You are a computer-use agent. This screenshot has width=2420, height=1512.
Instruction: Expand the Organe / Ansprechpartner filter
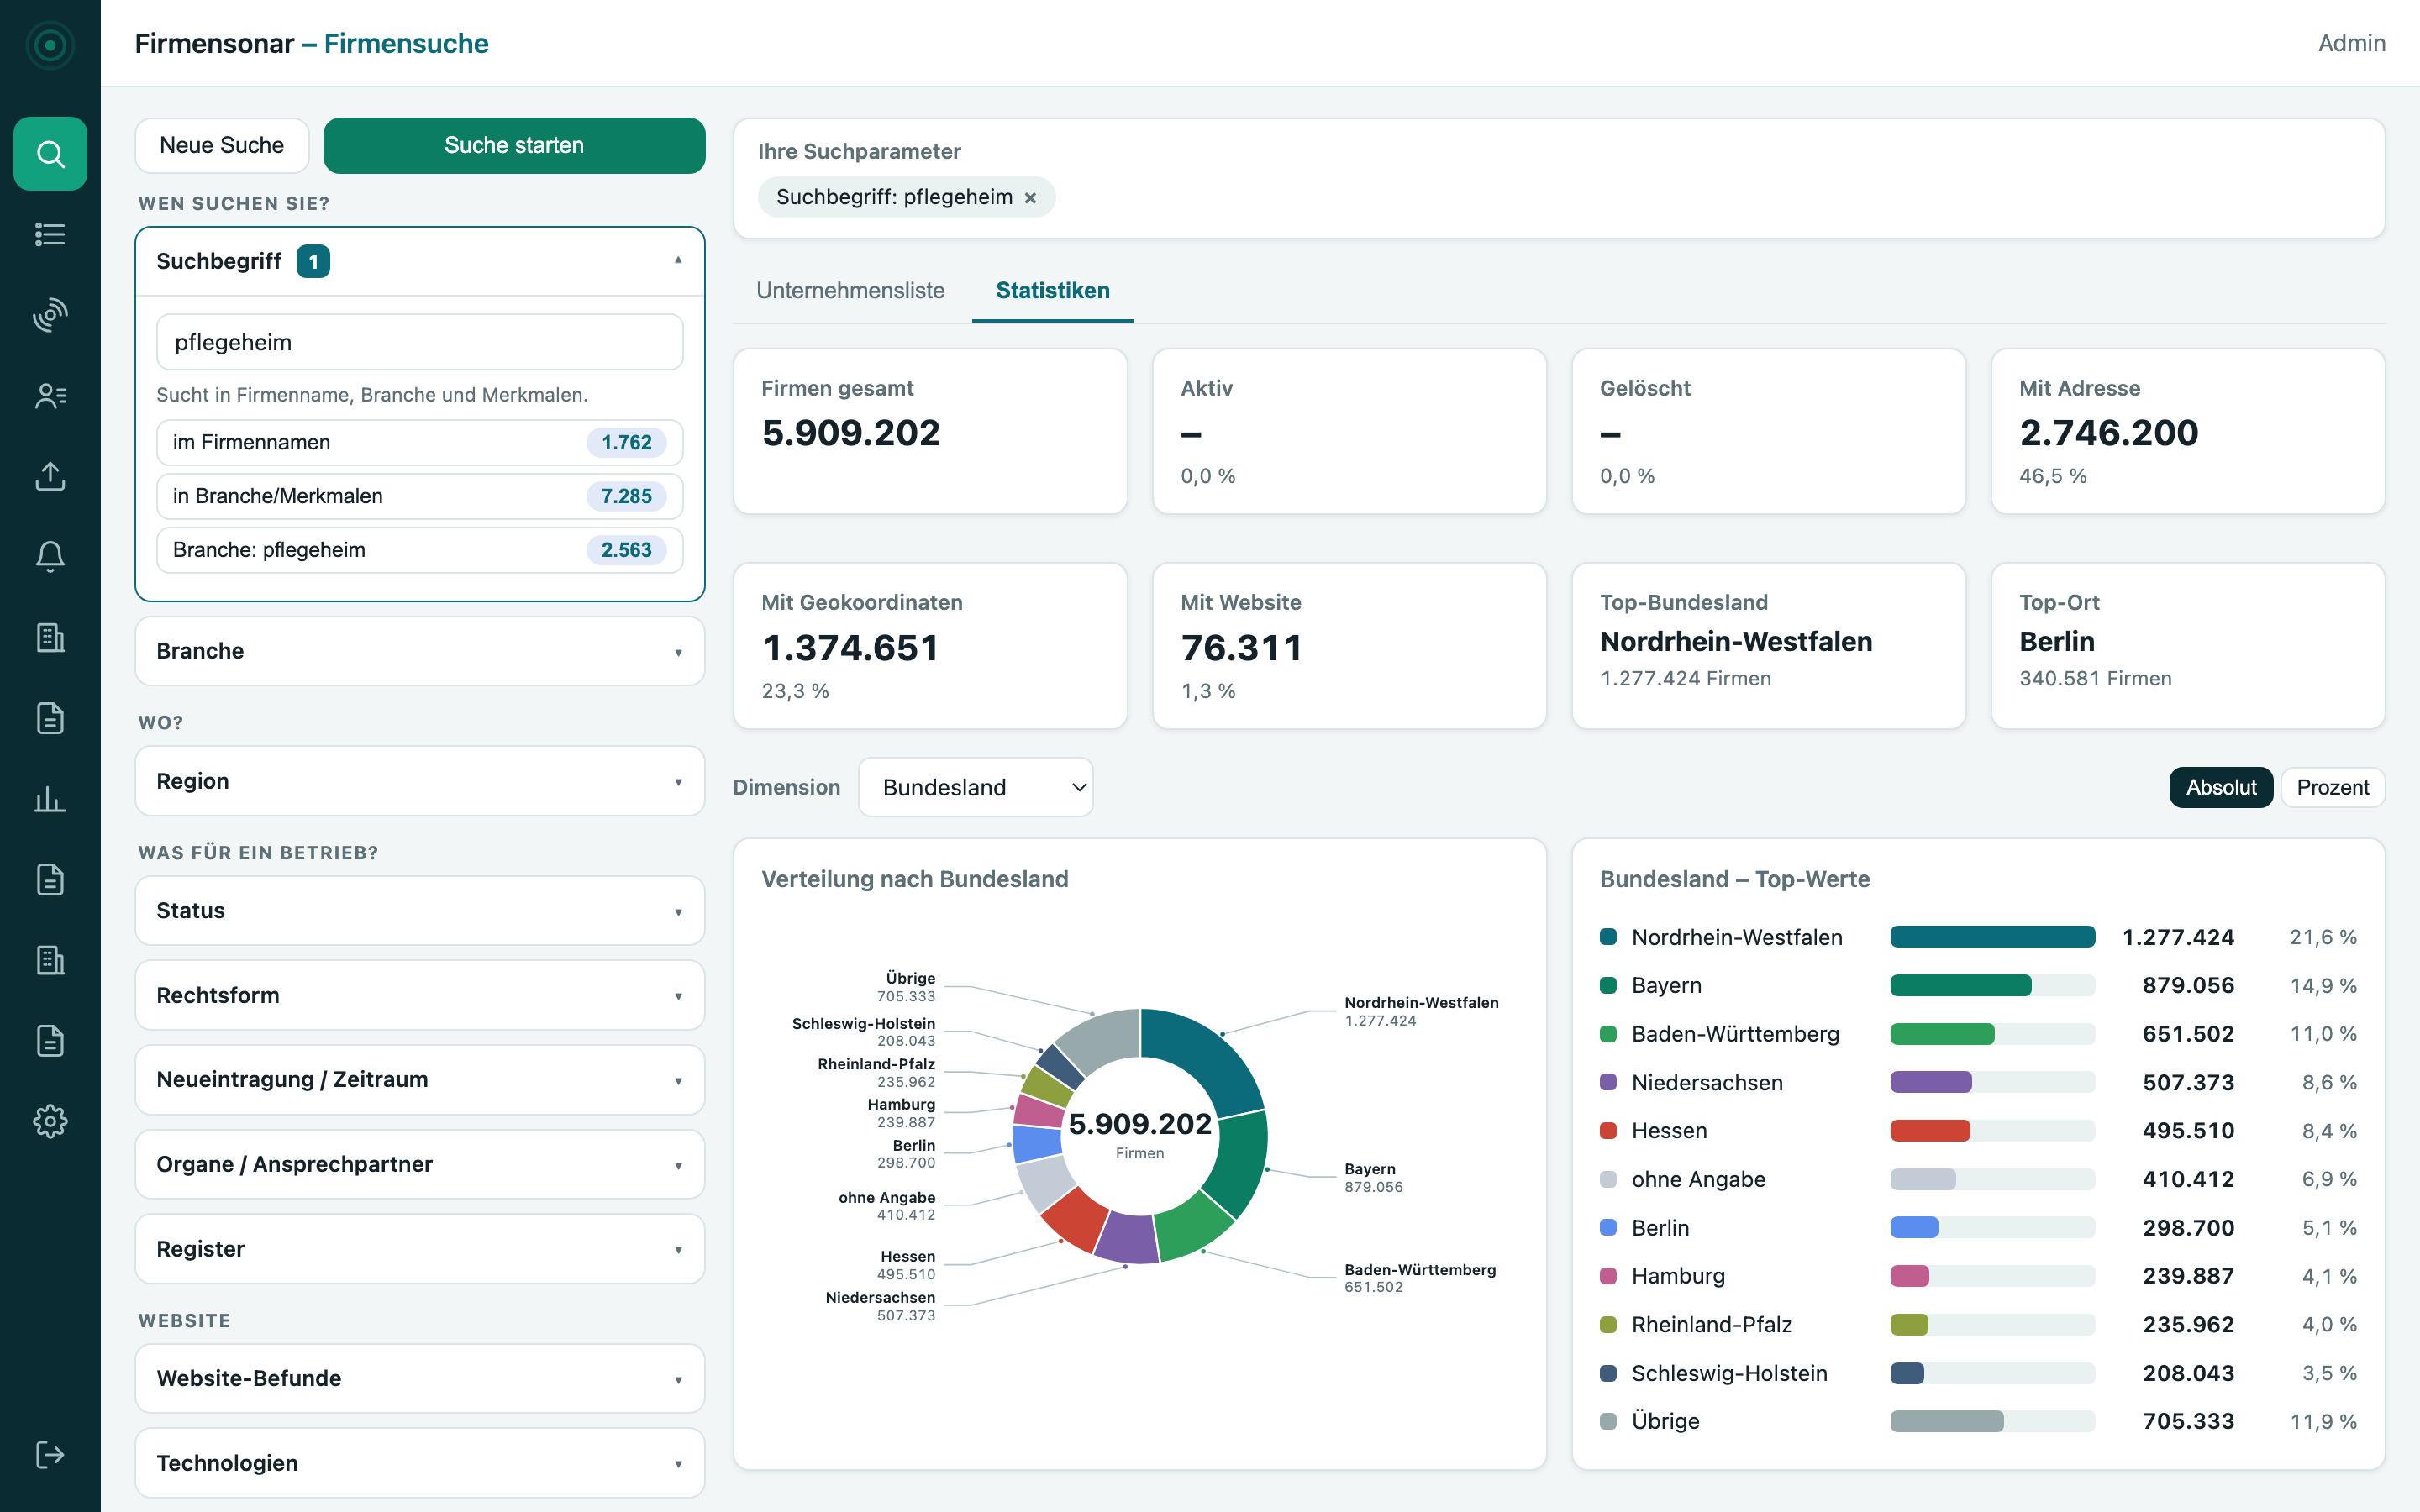[x=420, y=1164]
